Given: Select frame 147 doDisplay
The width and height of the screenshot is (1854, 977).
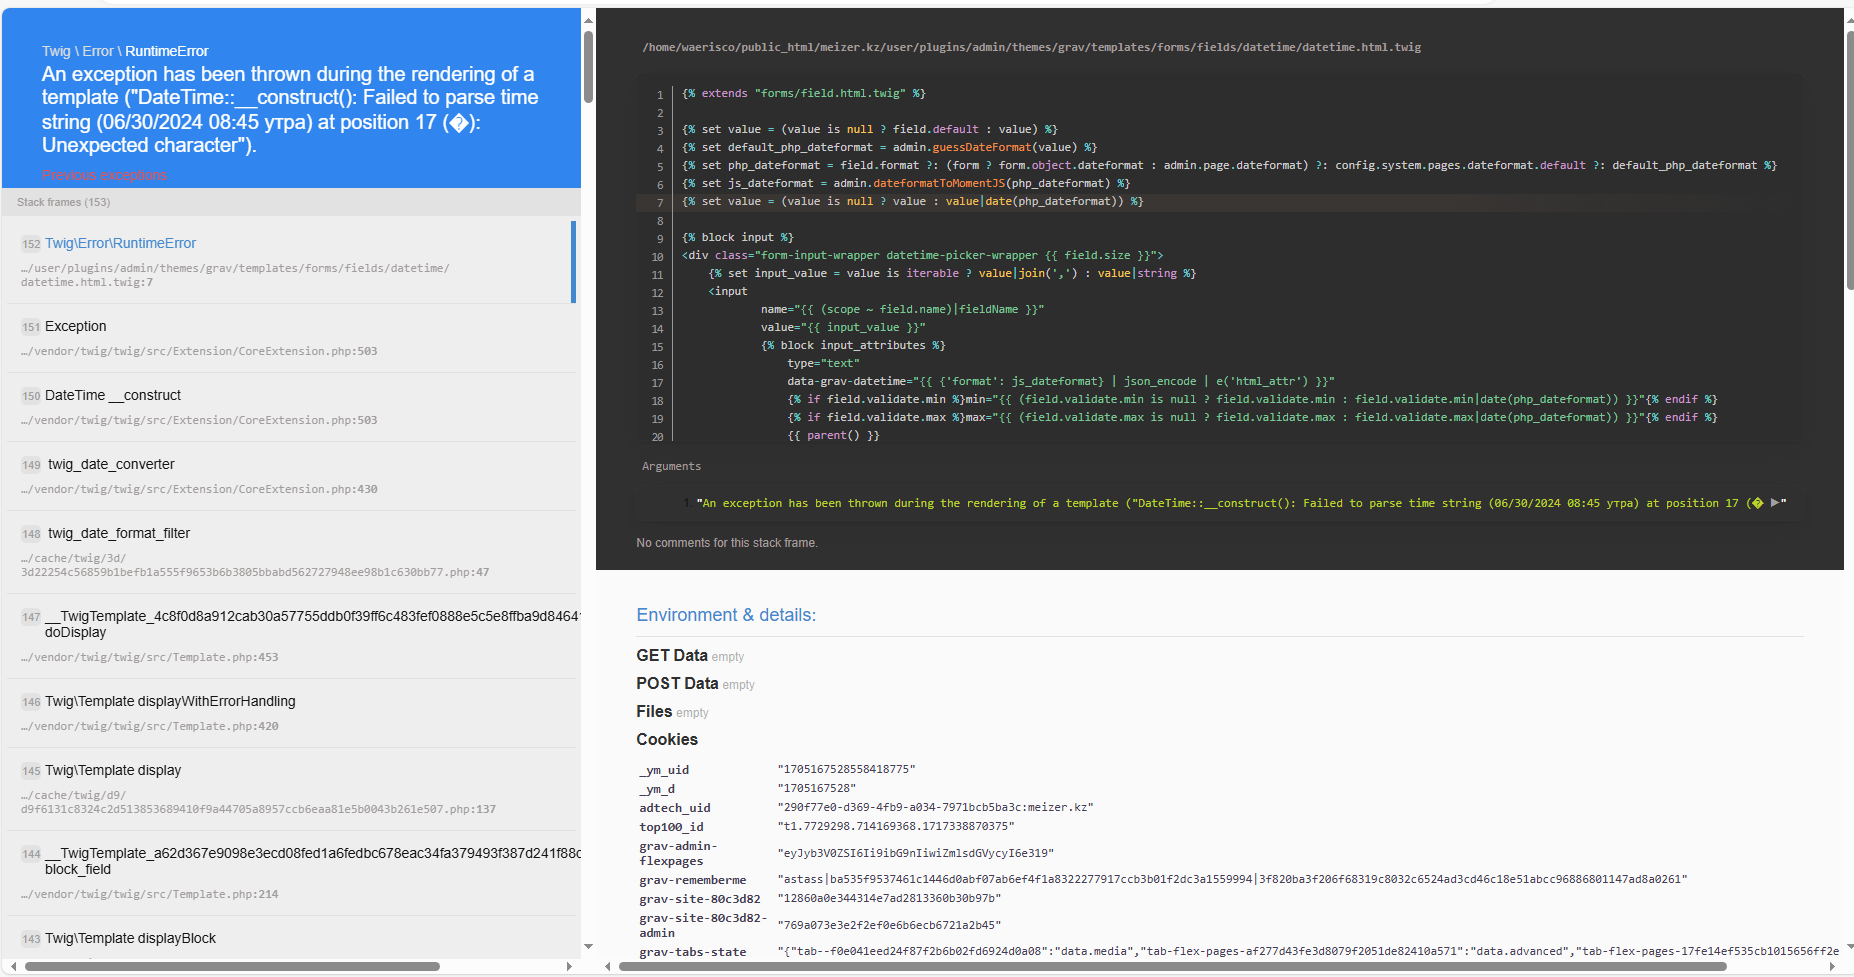Looking at the screenshot, I should click(292, 636).
